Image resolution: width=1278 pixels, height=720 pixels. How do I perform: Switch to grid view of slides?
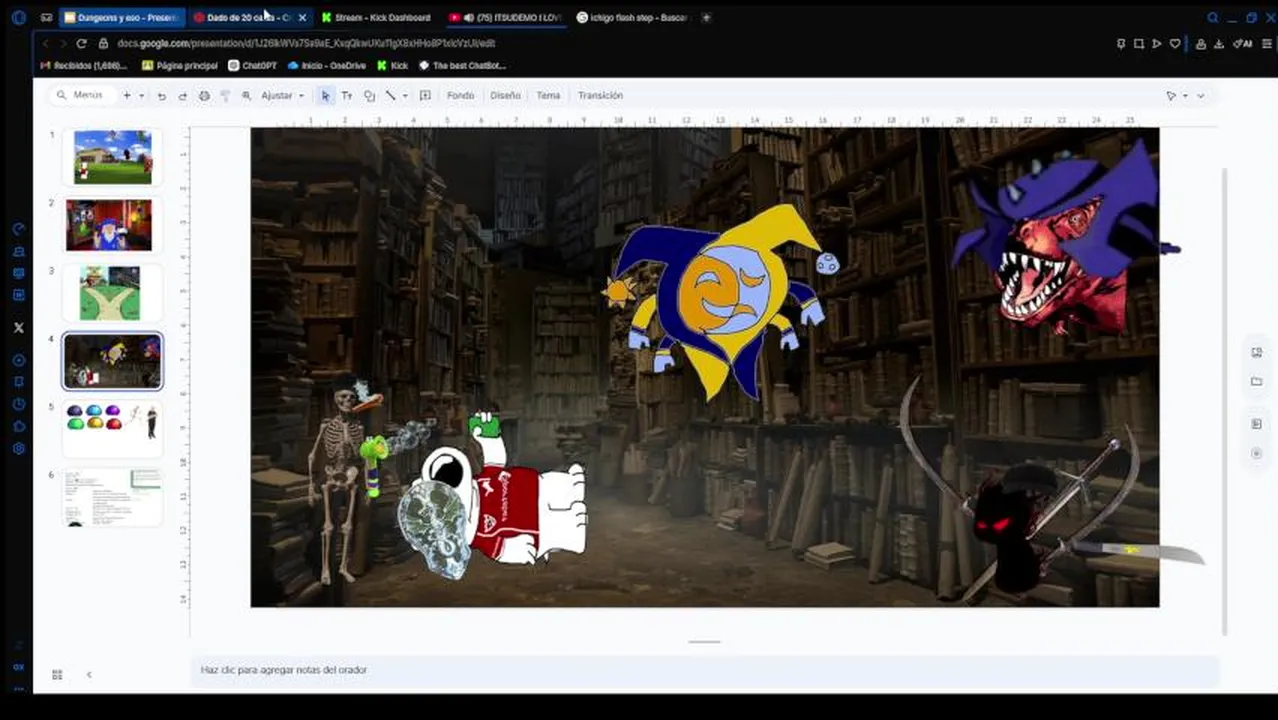coord(57,675)
